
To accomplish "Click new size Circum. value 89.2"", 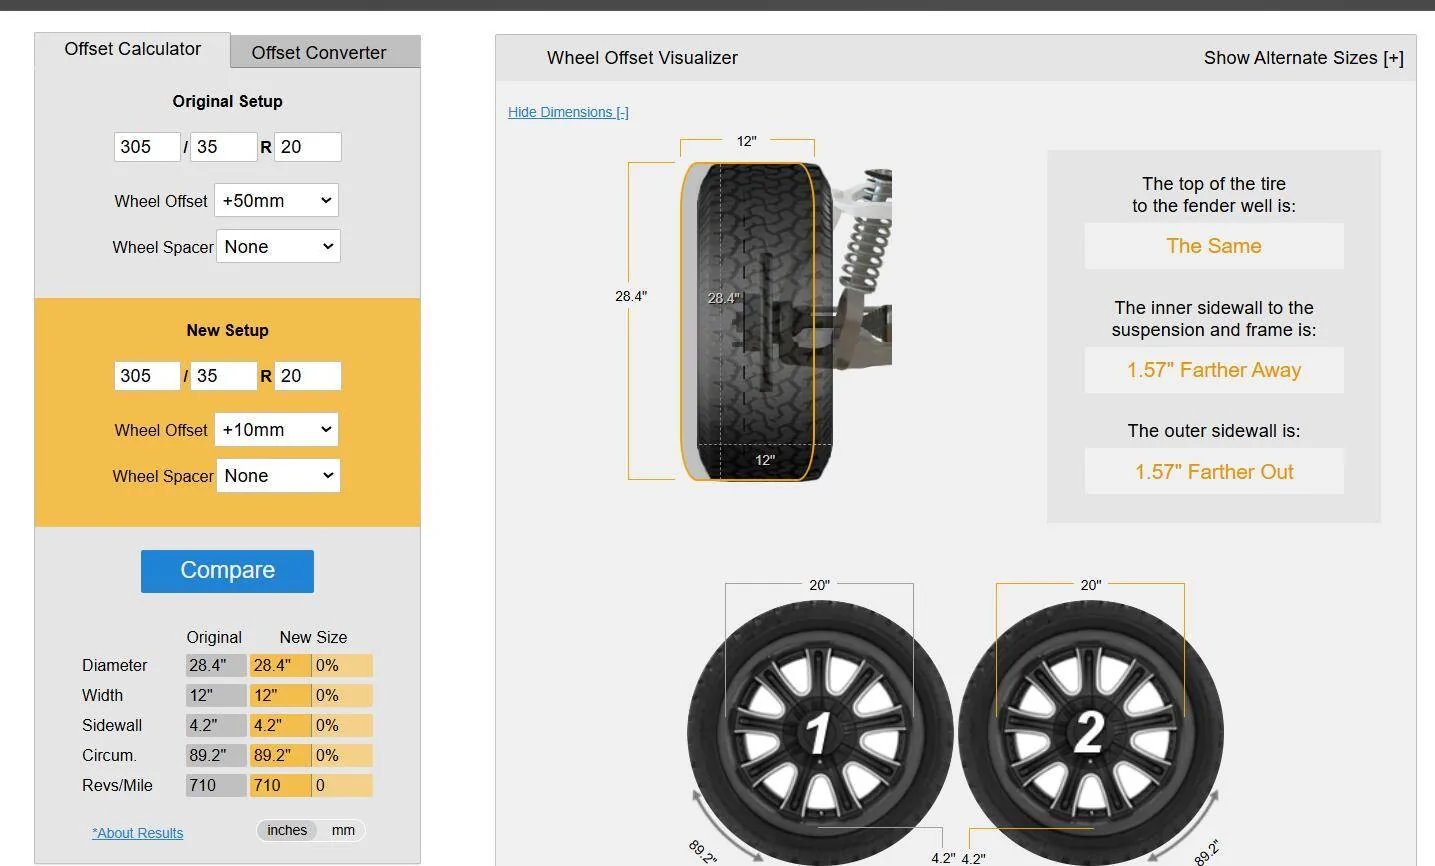I will (280, 755).
